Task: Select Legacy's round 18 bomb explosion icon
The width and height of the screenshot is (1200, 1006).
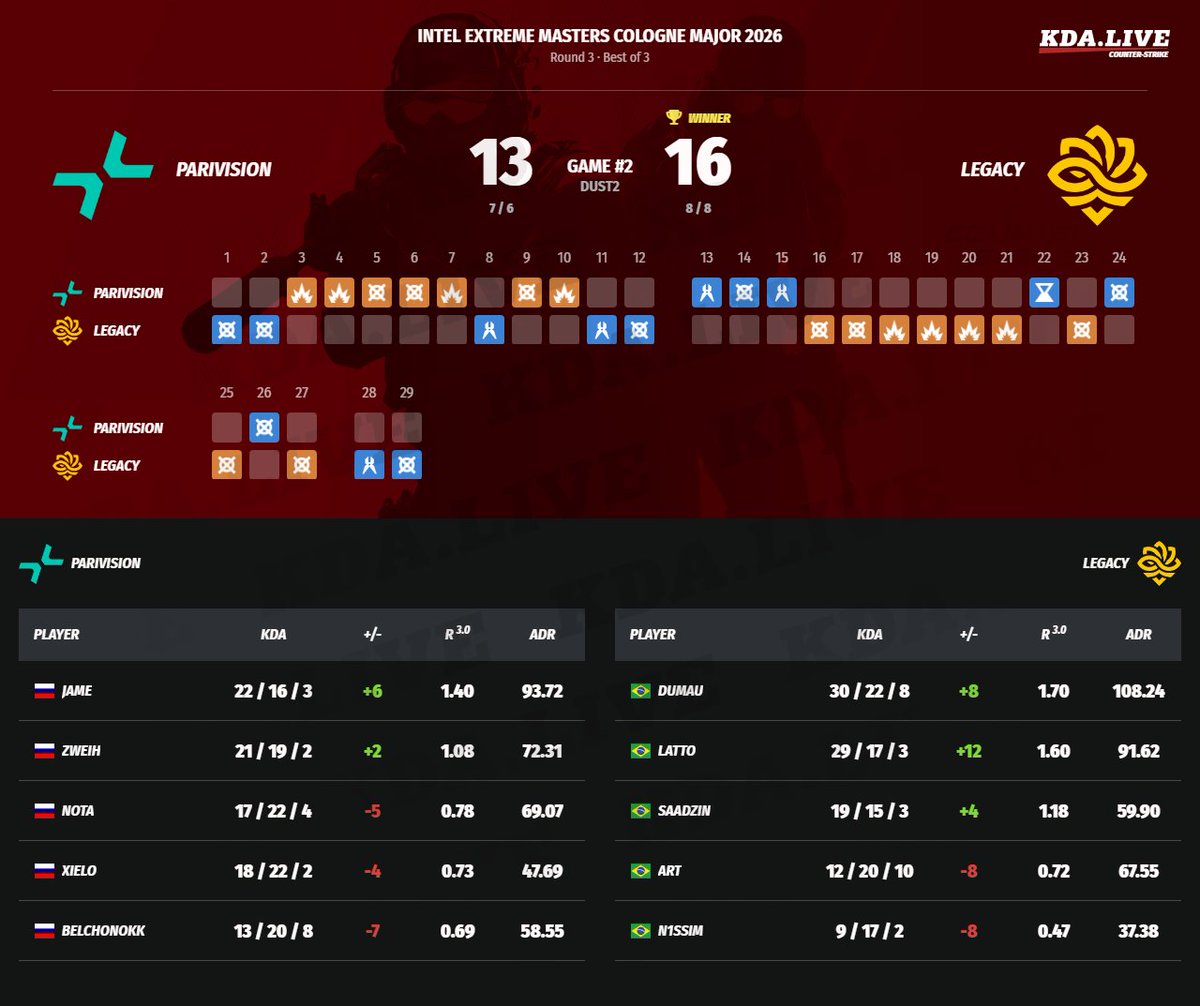Action: tap(894, 329)
